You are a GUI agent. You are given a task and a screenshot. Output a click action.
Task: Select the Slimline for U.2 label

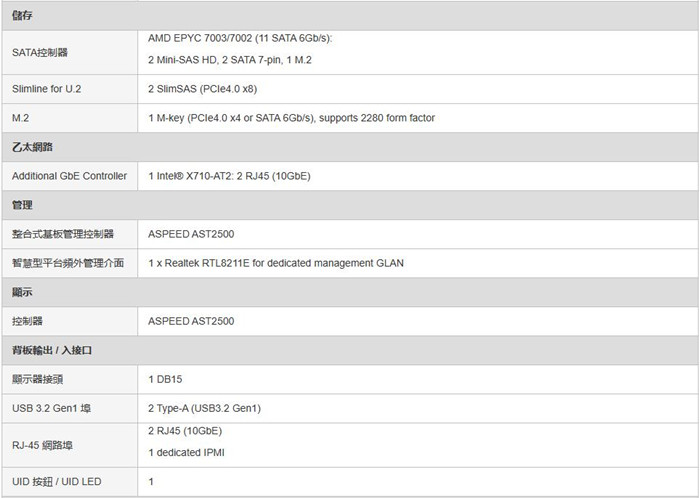(46, 89)
